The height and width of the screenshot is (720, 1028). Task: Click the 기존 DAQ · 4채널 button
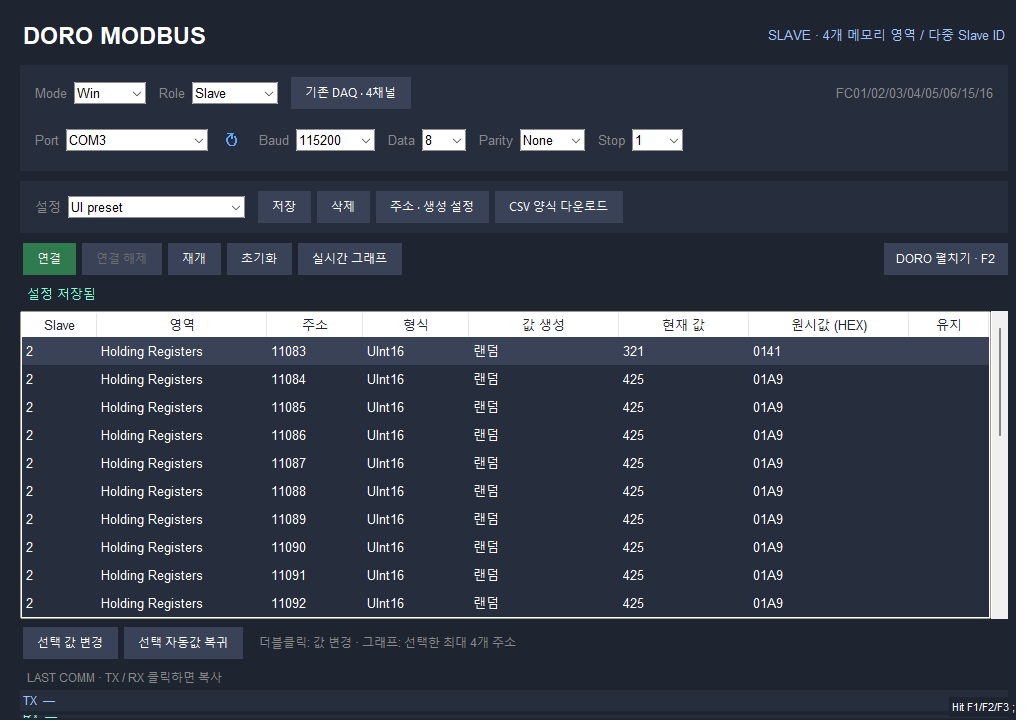click(x=351, y=93)
